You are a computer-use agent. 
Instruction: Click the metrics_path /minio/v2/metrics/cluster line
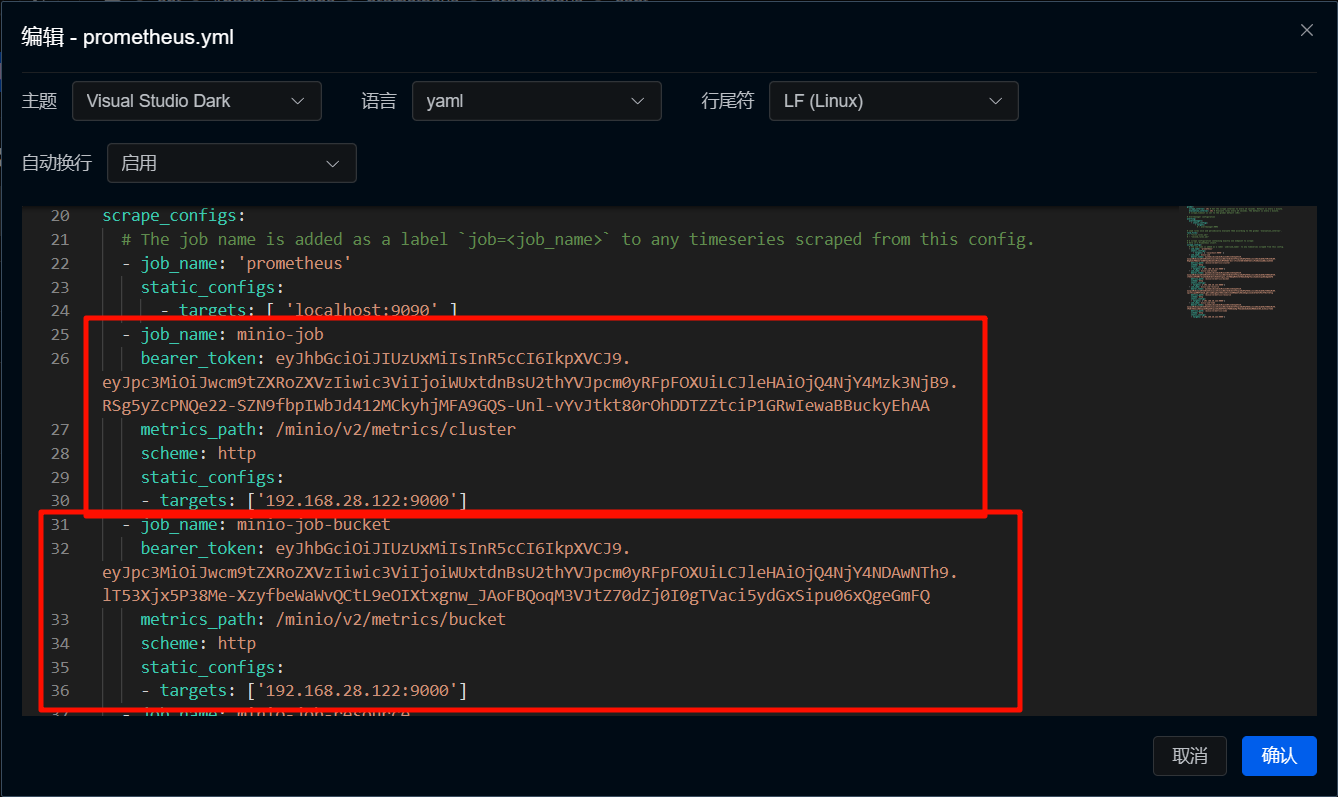click(x=328, y=429)
